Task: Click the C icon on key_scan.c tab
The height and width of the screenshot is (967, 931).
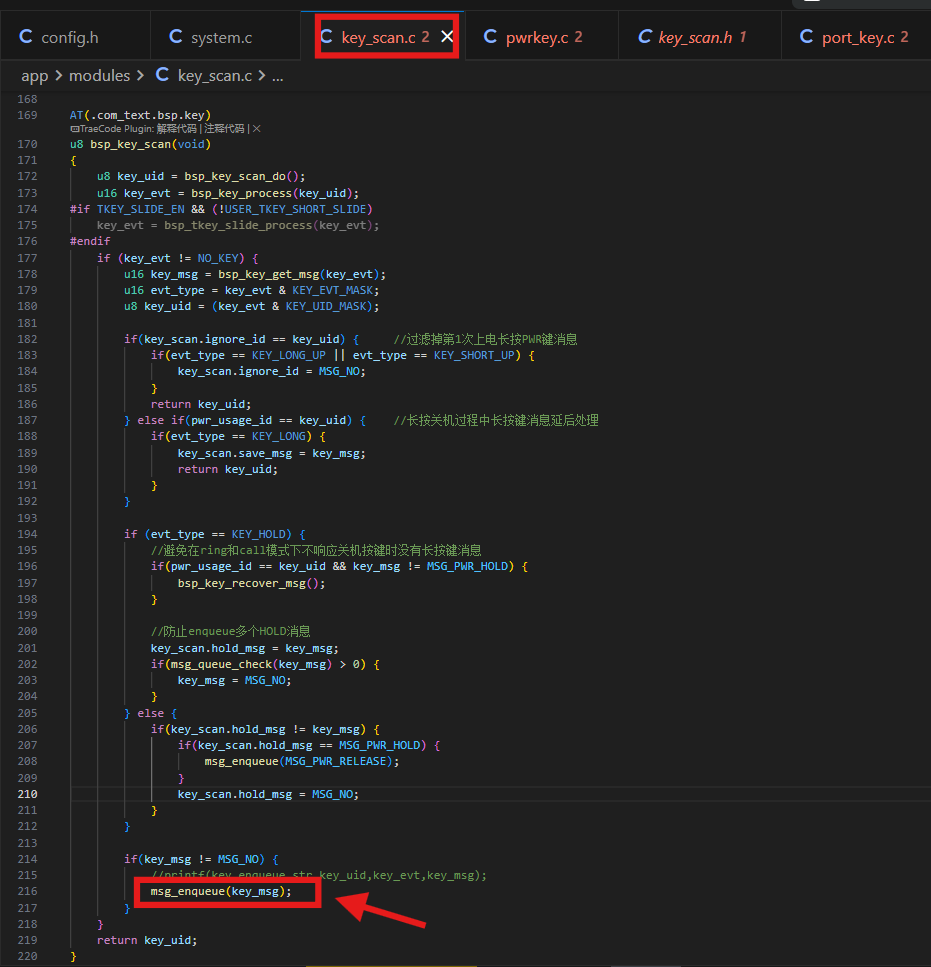Action: click(327, 37)
